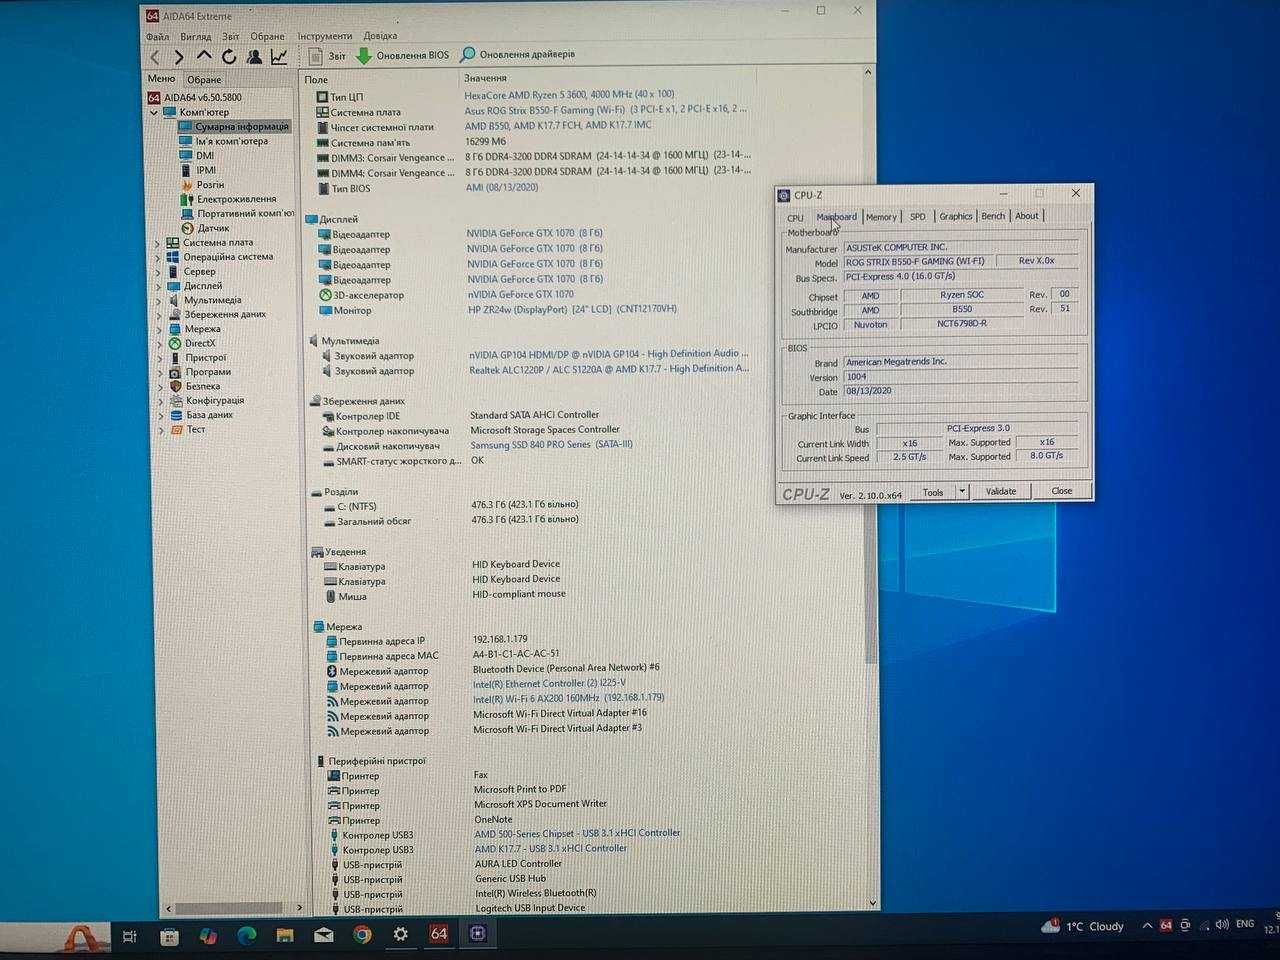Switch to the Обране tab beside Меню
The width and height of the screenshot is (1280, 960).
(x=204, y=79)
